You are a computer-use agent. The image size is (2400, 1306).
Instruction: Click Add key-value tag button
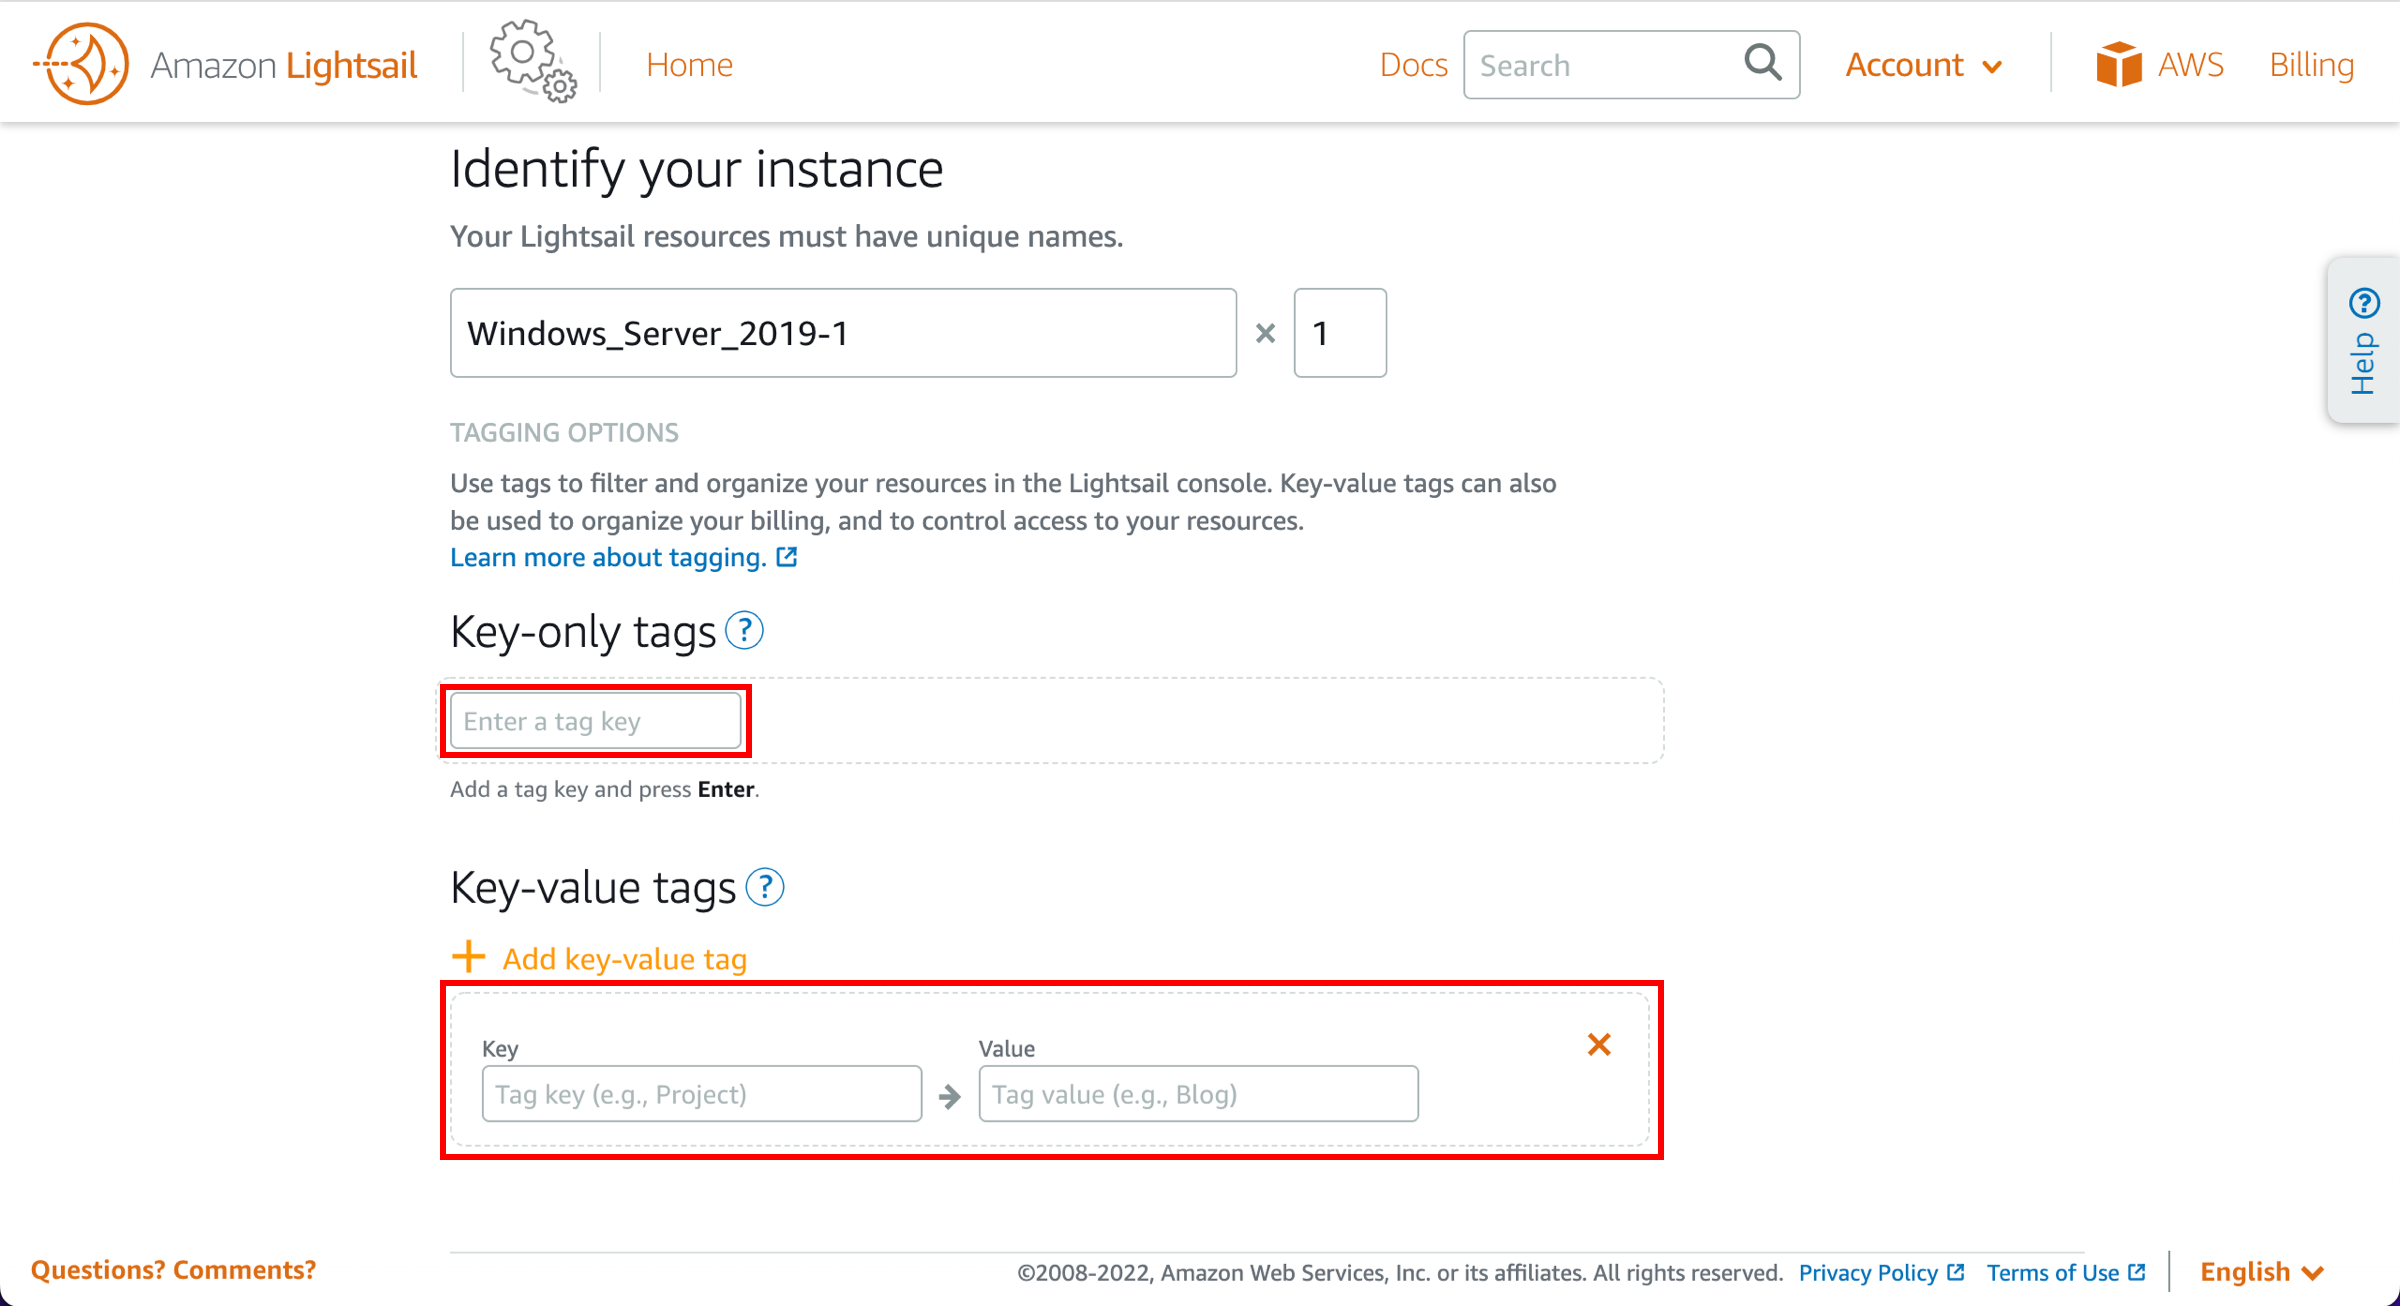click(624, 959)
